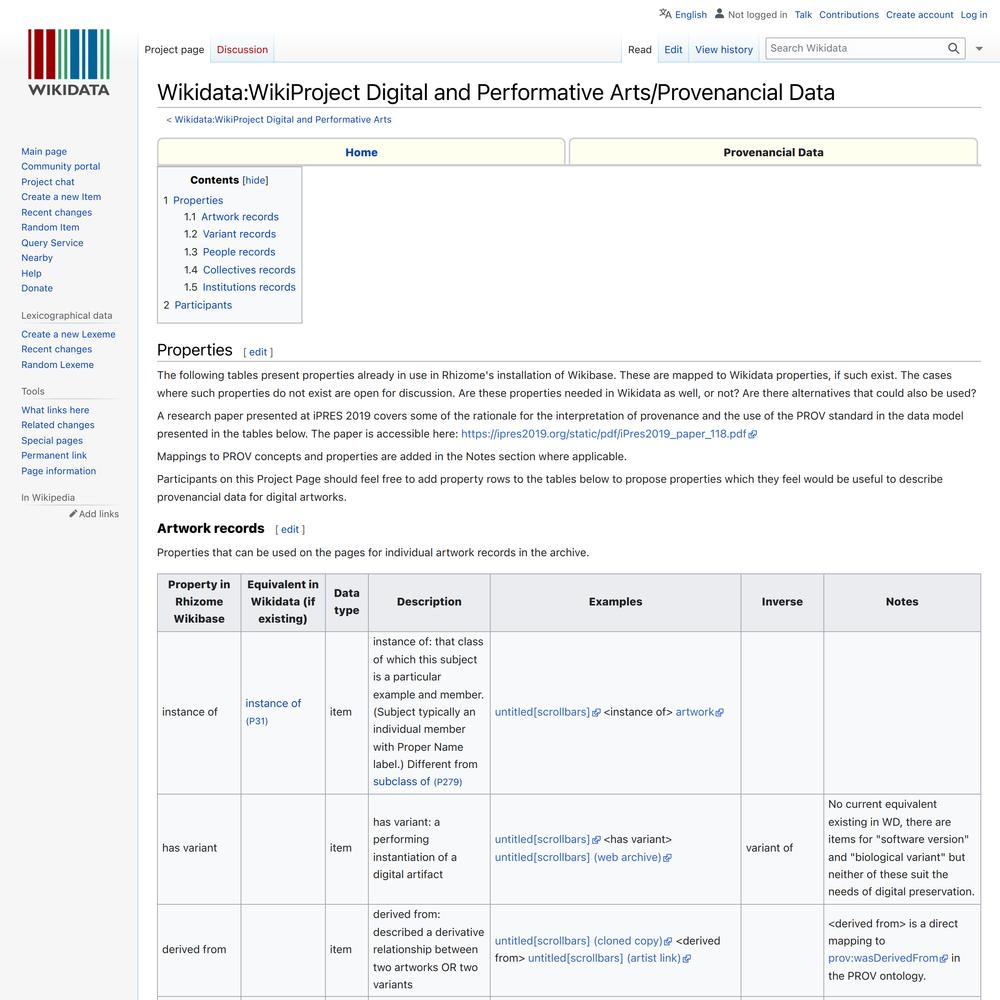The width and height of the screenshot is (1000, 1000).
Task: Open a Random Lexeme
Action: point(57,365)
